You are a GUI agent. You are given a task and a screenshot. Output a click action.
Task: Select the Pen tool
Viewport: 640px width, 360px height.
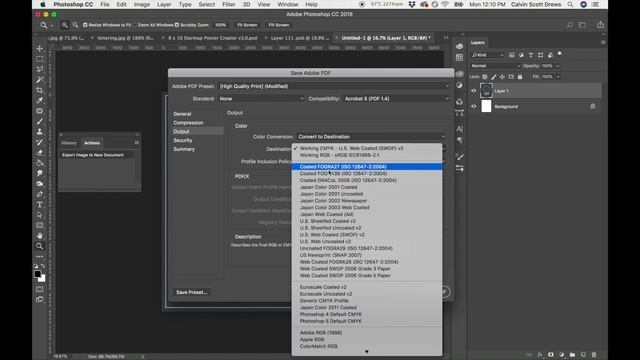point(40,194)
